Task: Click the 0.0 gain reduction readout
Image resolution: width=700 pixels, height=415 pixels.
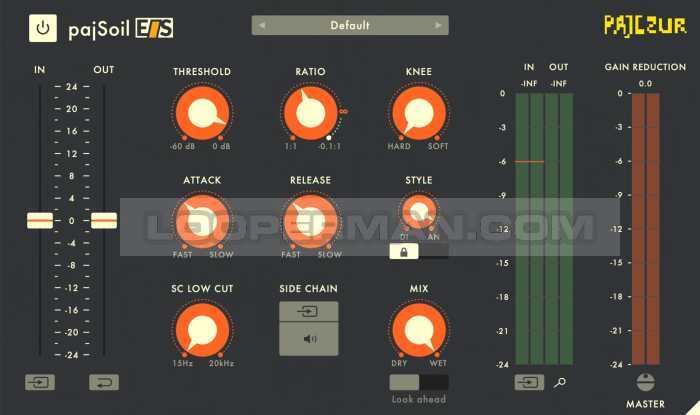Action: (645, 83)
